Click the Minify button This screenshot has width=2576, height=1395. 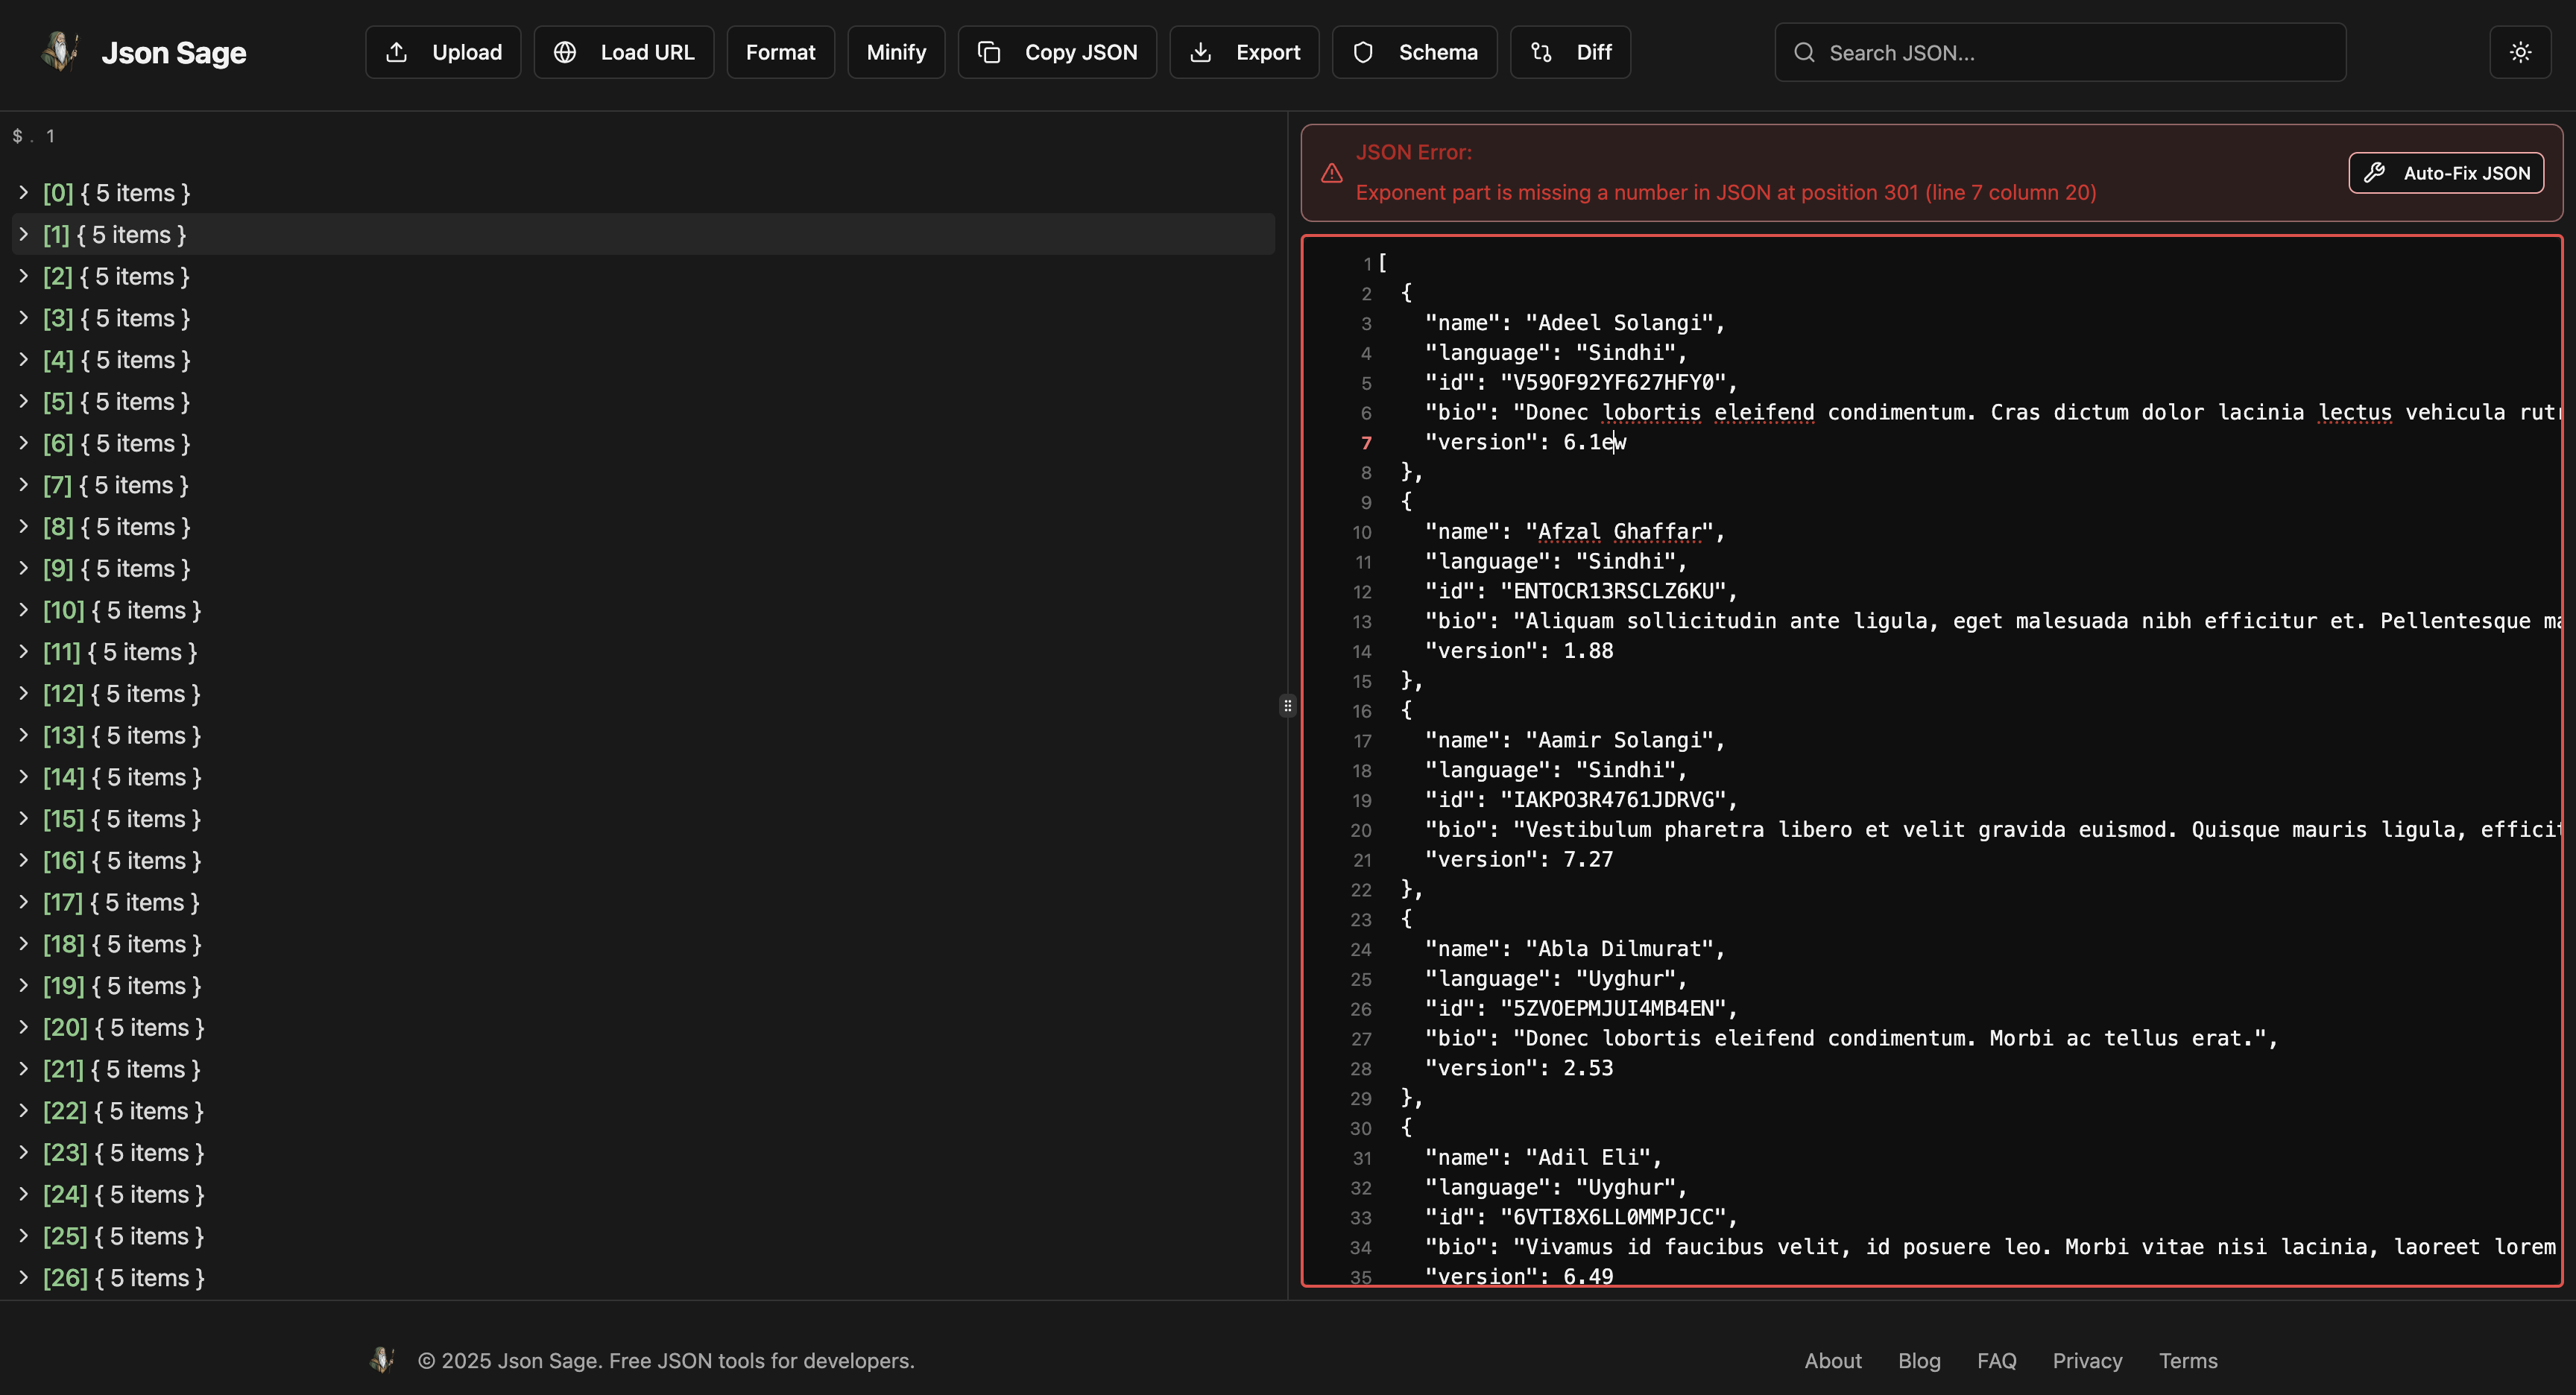895,52
